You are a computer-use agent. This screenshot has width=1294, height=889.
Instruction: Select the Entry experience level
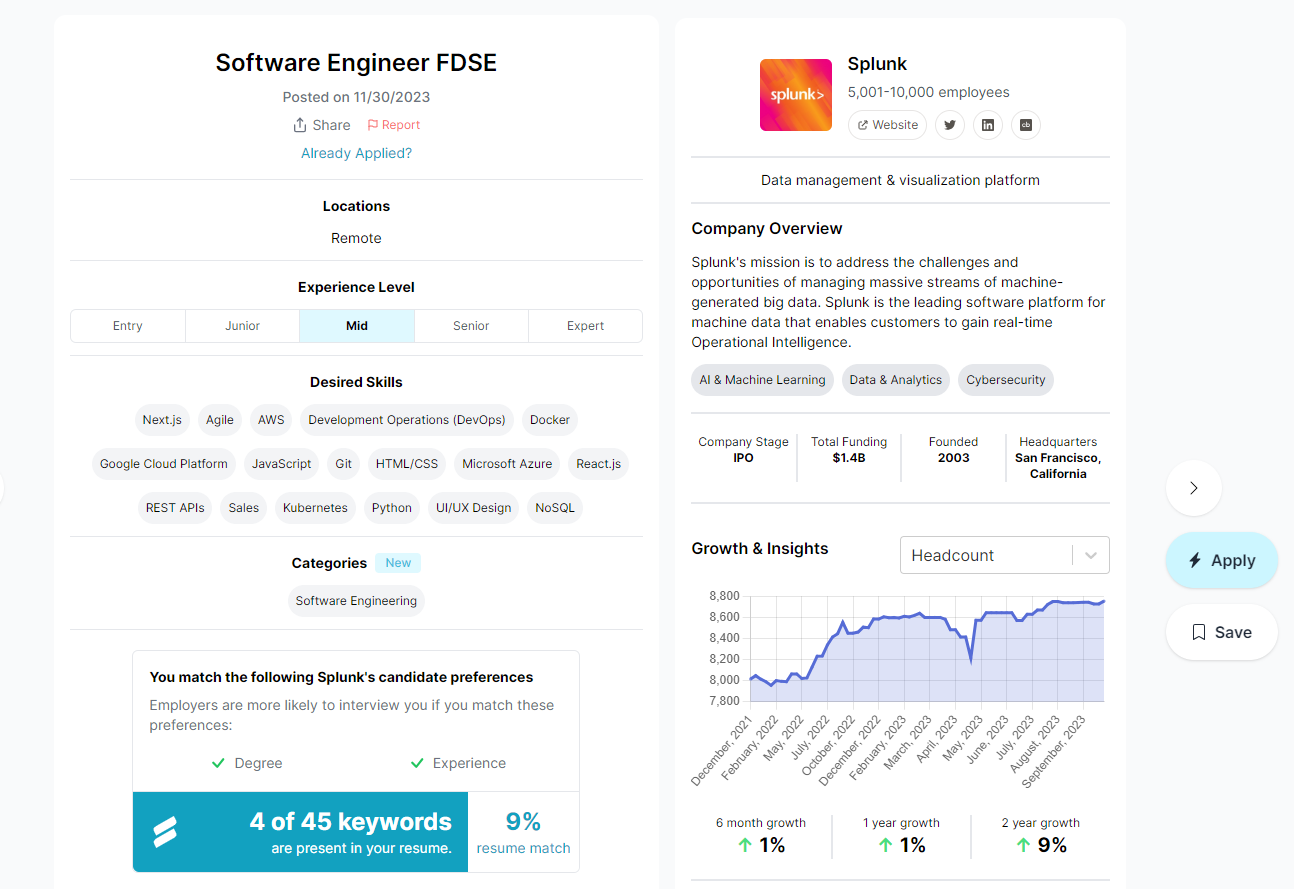point(127,325)
